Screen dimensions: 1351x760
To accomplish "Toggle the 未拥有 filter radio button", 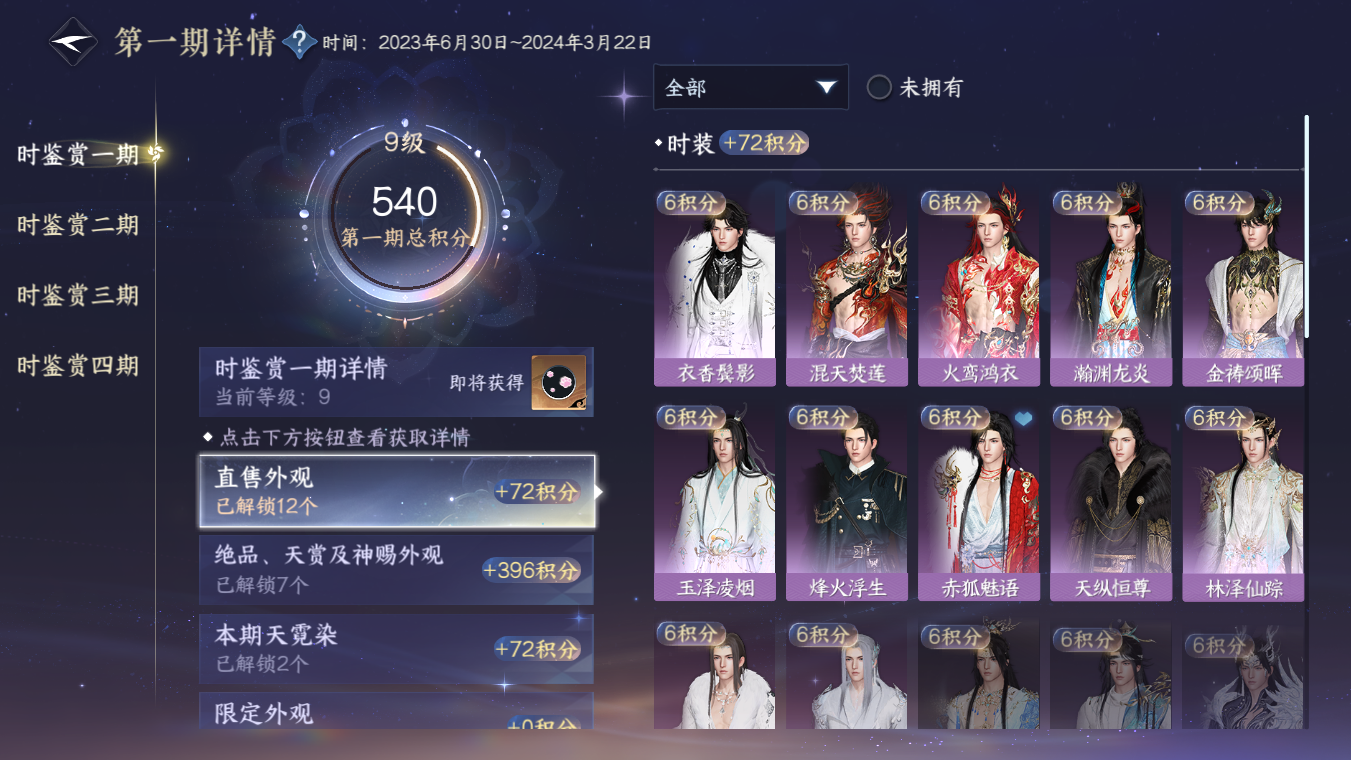I will (x=879, y=87).
